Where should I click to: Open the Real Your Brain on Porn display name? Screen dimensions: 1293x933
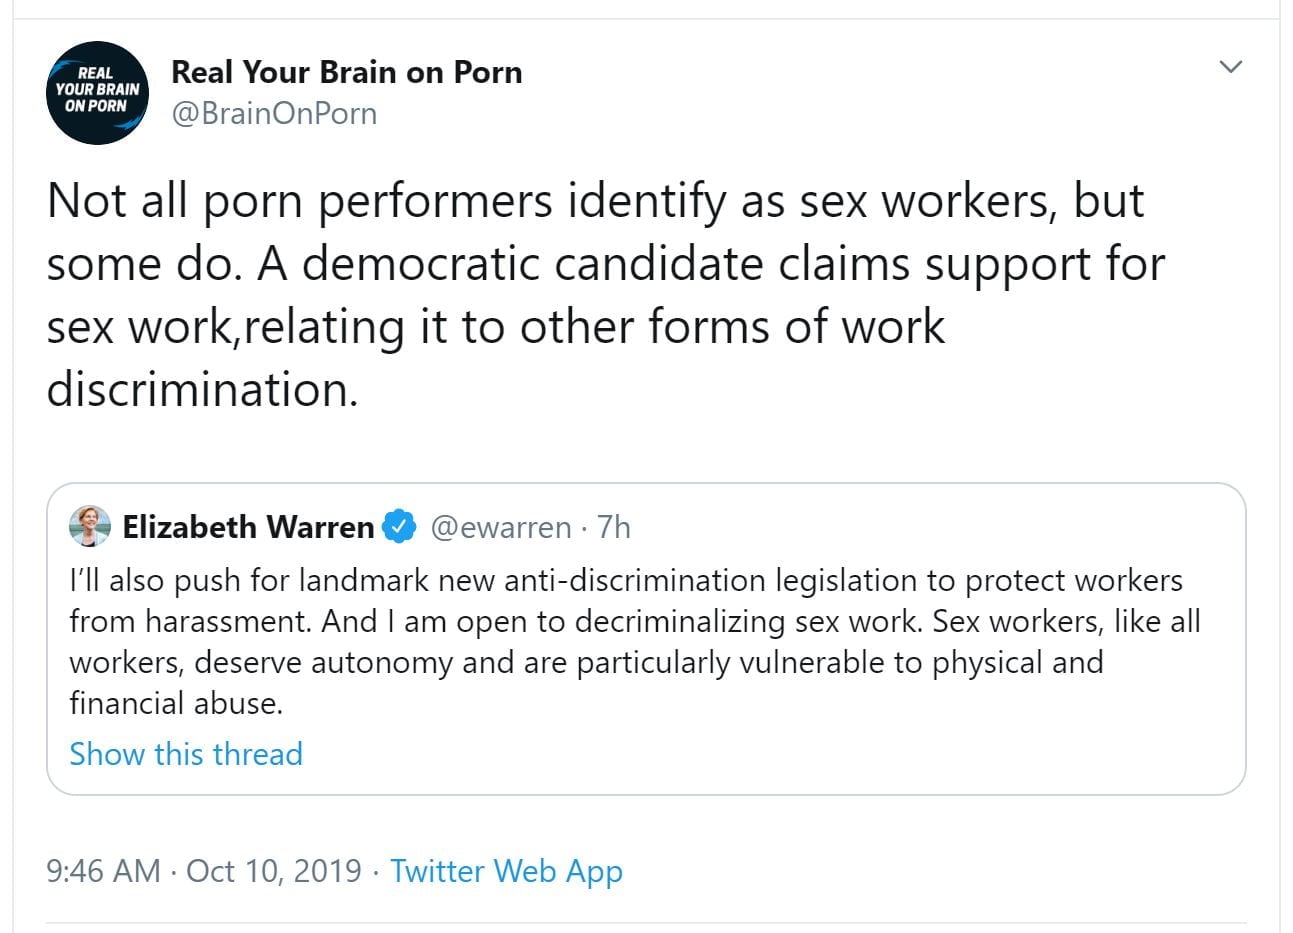346,72
